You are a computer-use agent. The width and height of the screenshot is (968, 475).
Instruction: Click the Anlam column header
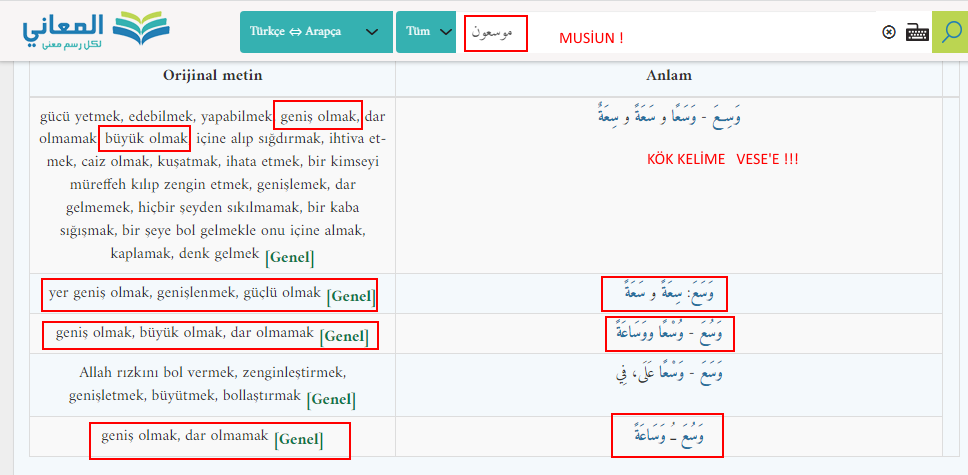coord(669,75)
